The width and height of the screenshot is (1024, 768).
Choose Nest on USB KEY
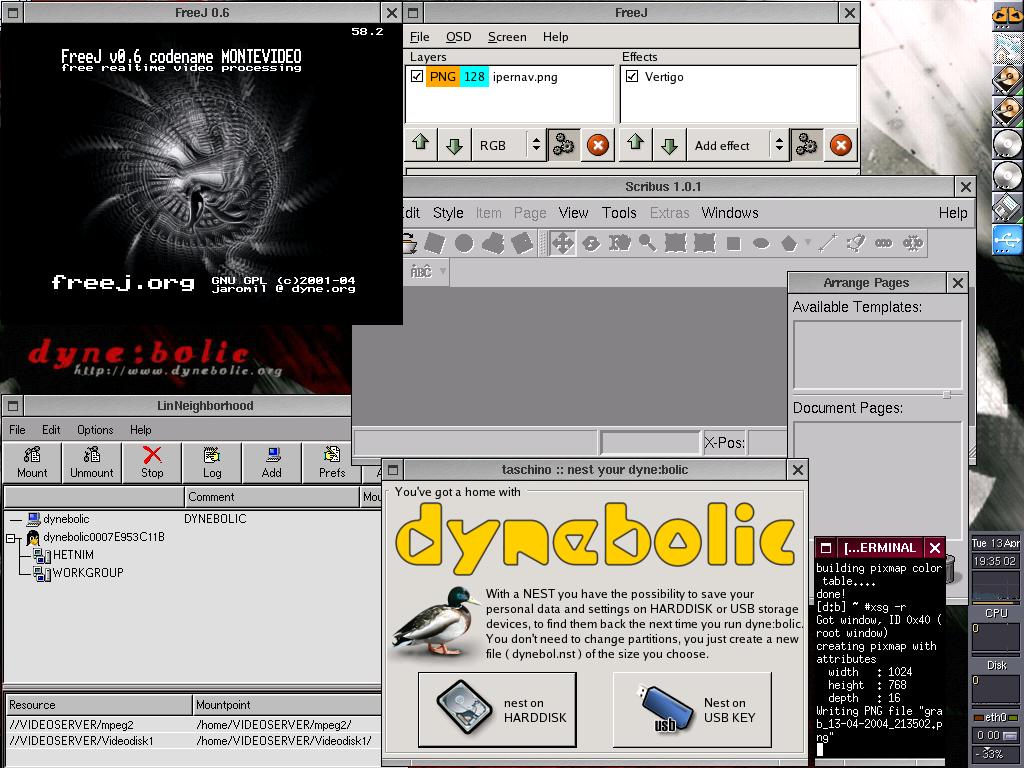click(x=692, y=709)
